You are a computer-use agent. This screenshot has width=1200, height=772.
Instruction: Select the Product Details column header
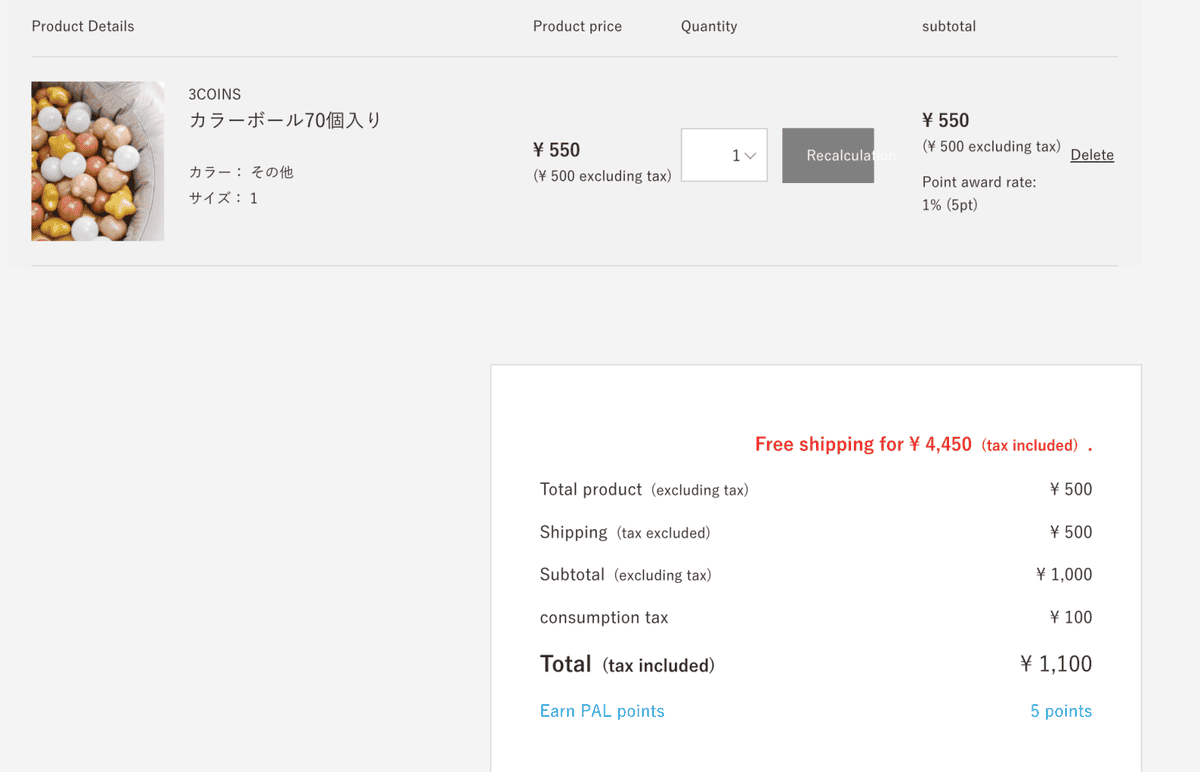(83, 26)
